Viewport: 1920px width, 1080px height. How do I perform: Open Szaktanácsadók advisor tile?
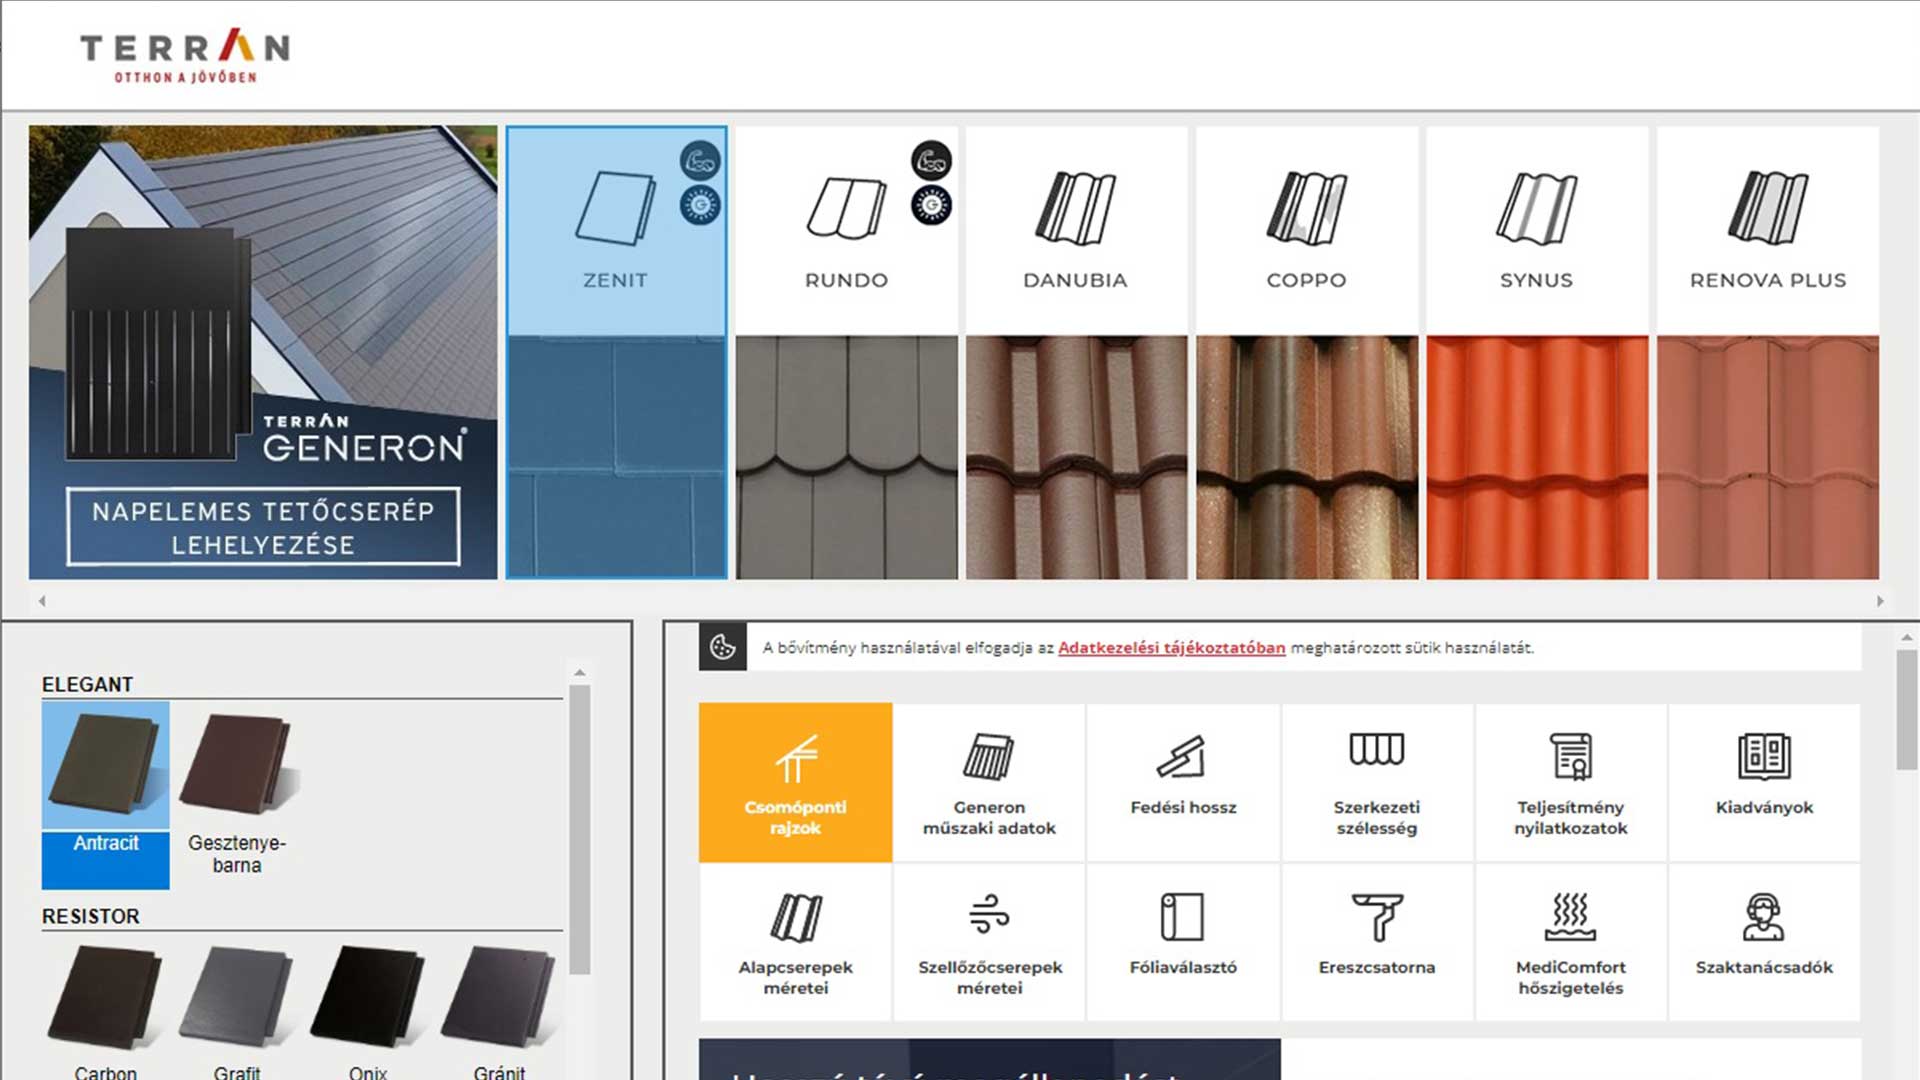point(1764,943)
